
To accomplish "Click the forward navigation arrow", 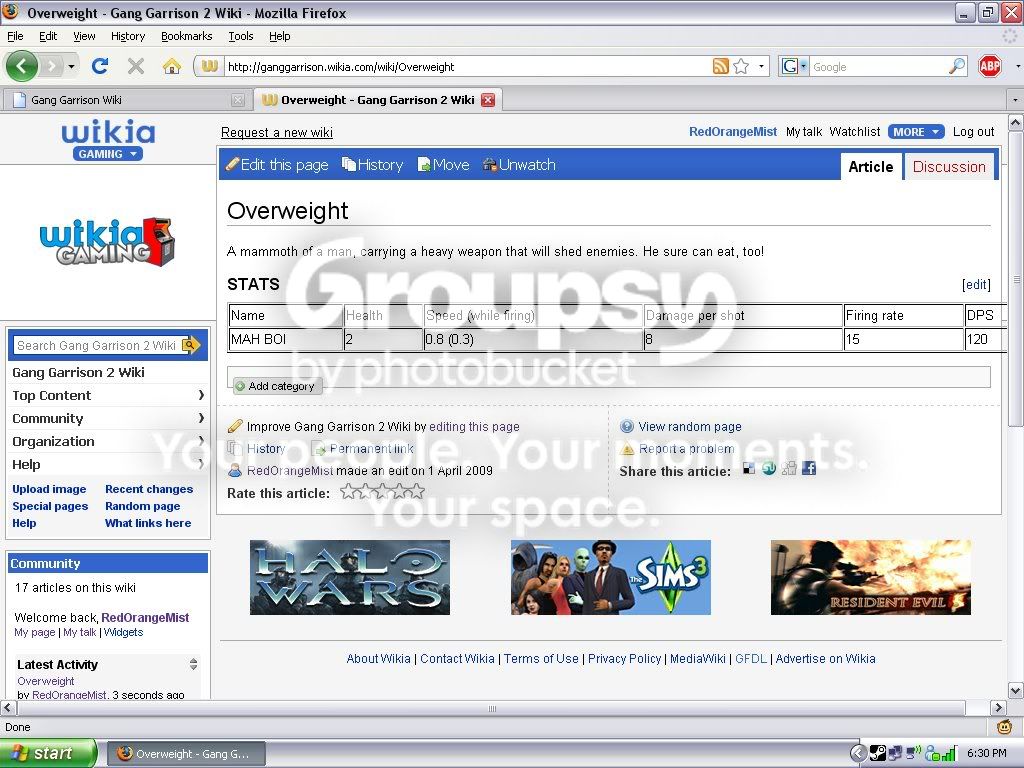I will point(52,66).
